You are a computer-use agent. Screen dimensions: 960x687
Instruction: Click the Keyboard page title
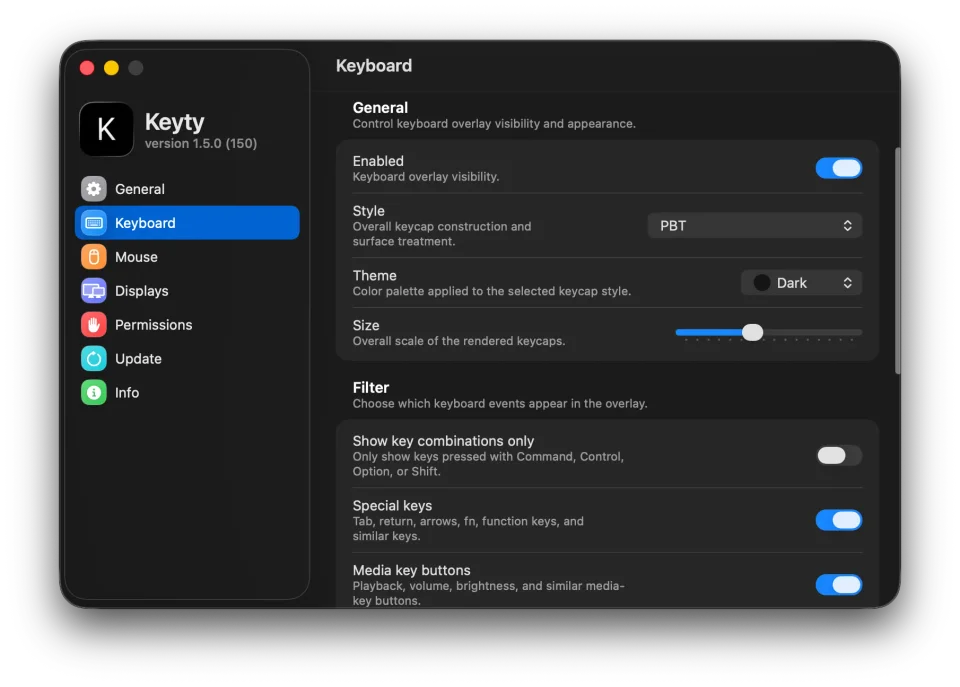point(374,66)
